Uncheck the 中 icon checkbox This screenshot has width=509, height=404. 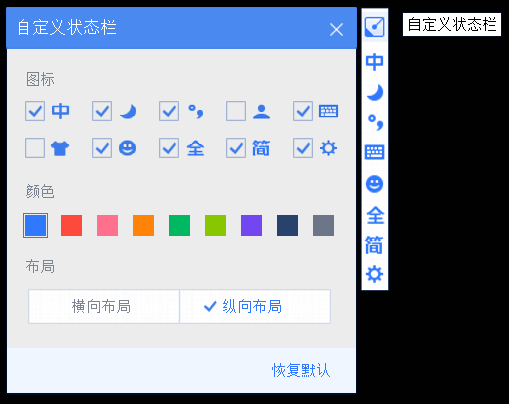pyautogui.click(x=35, y=111)
